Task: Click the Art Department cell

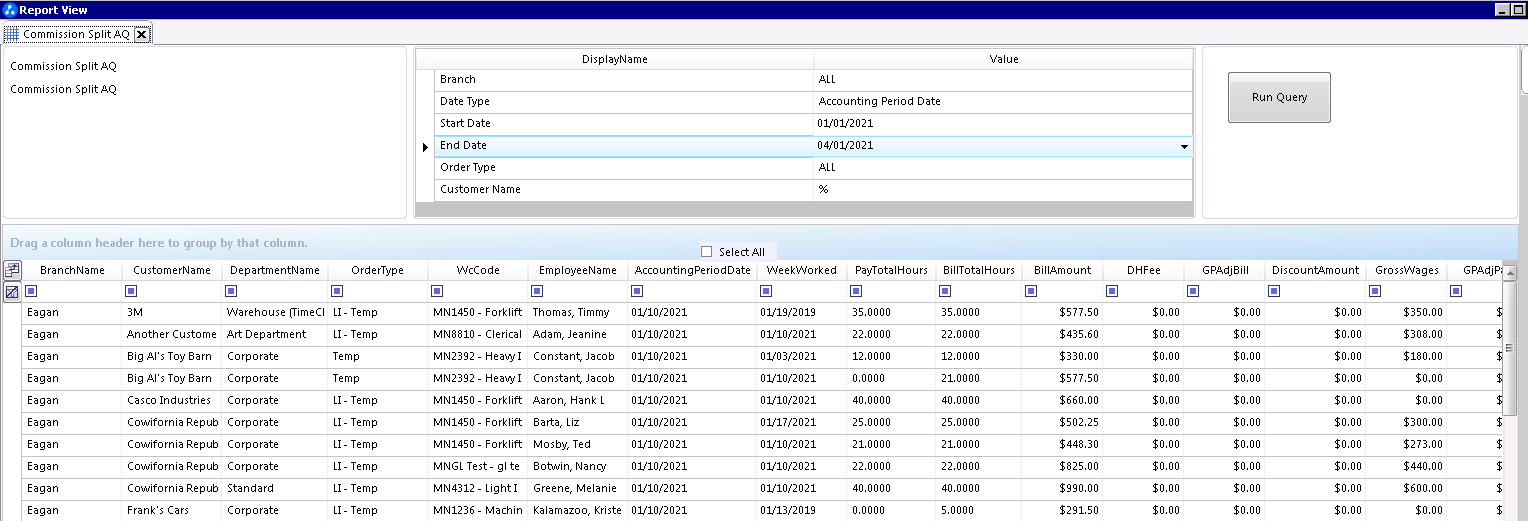Action: point(274,334)
